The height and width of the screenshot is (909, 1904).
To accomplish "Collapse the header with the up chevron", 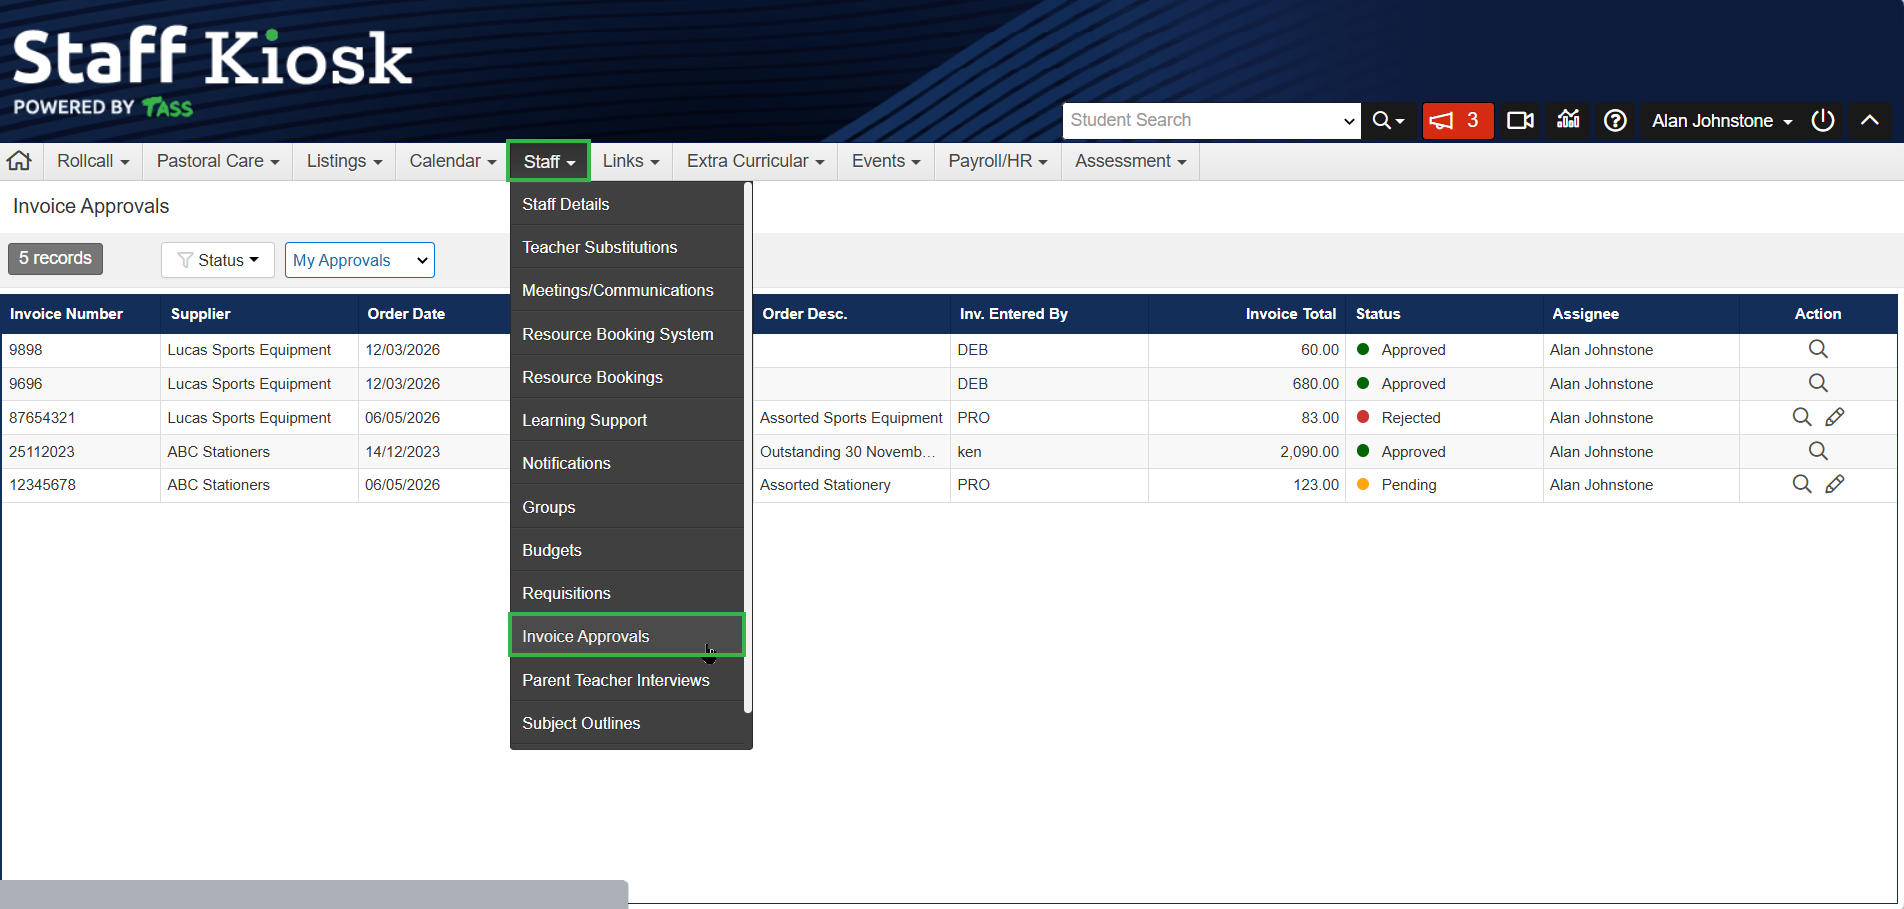I will (1869, 121).
